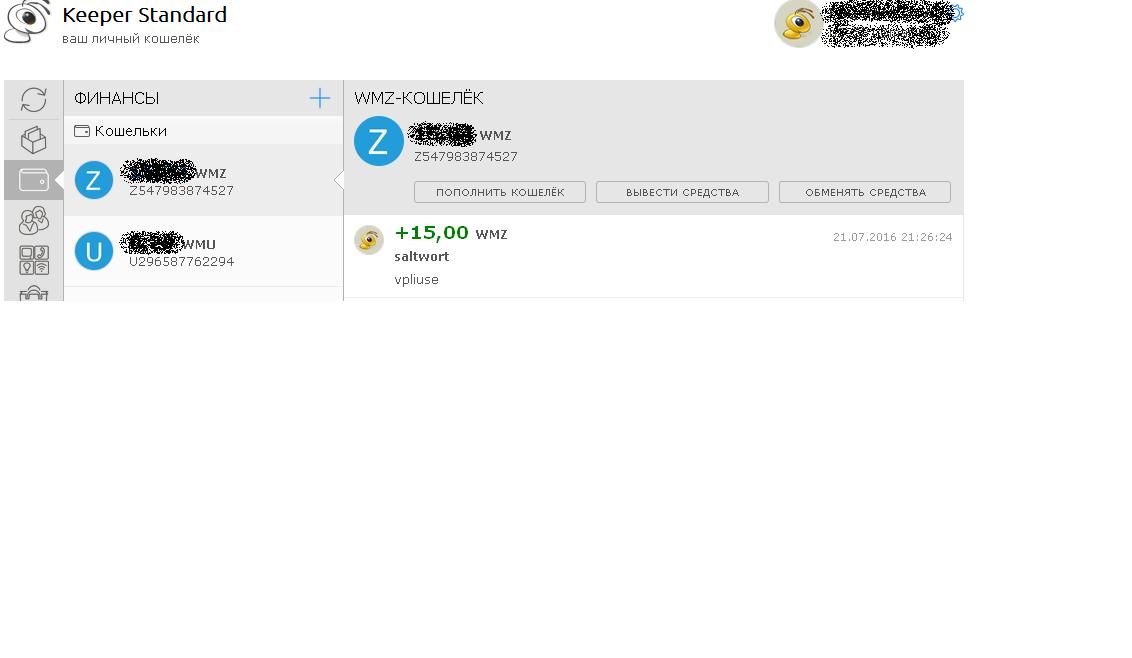Select the WMZ wallet Z547983874527

tap(204, 180)
